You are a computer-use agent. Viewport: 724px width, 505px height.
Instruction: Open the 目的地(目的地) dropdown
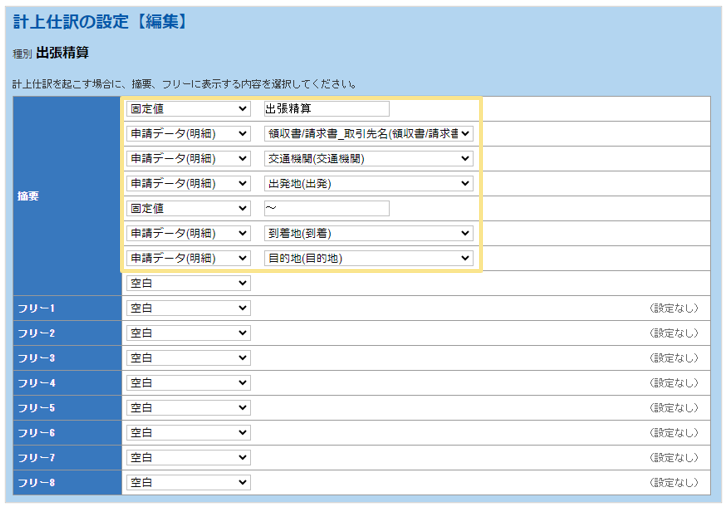coord(368,258)
